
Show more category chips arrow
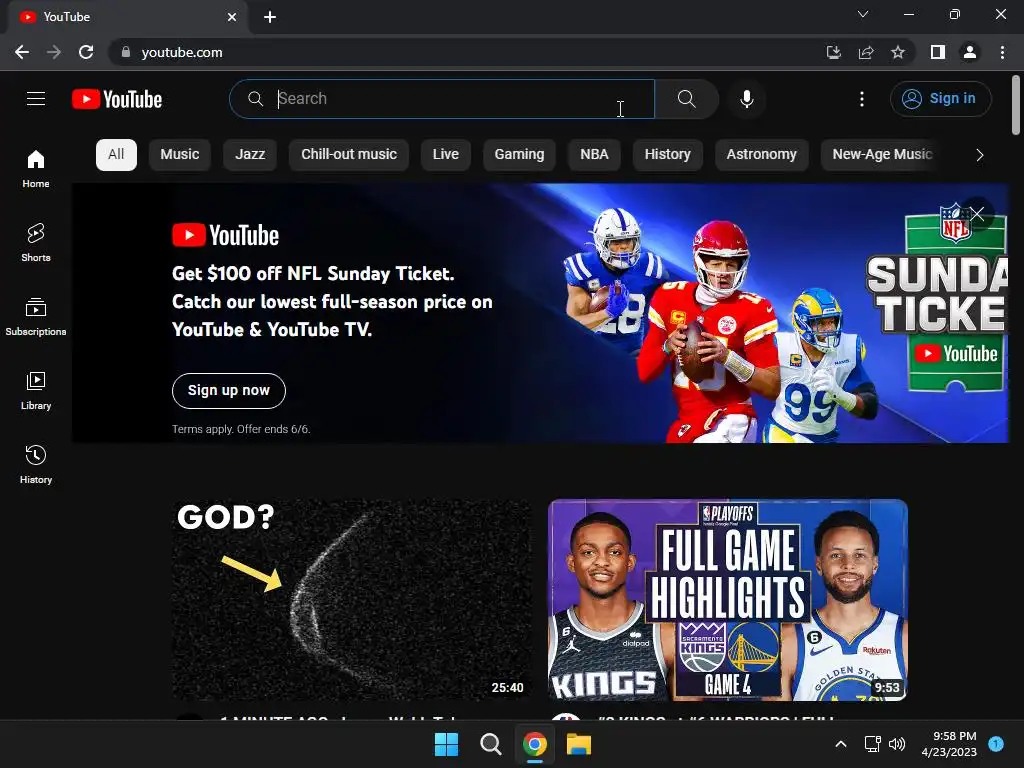[979, 155]
